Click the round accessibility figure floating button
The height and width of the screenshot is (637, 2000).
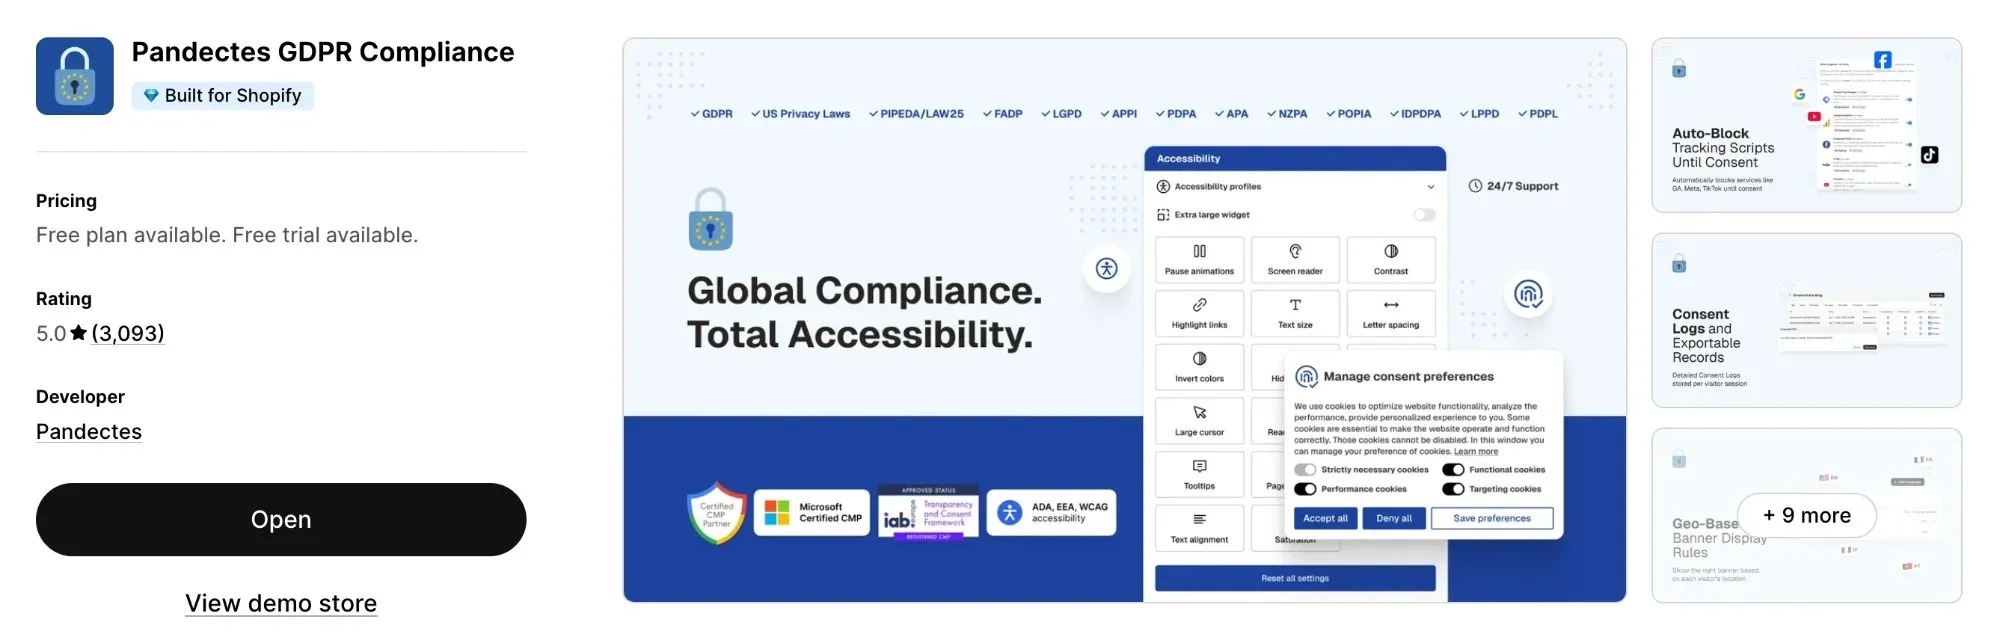(1106, 268)
